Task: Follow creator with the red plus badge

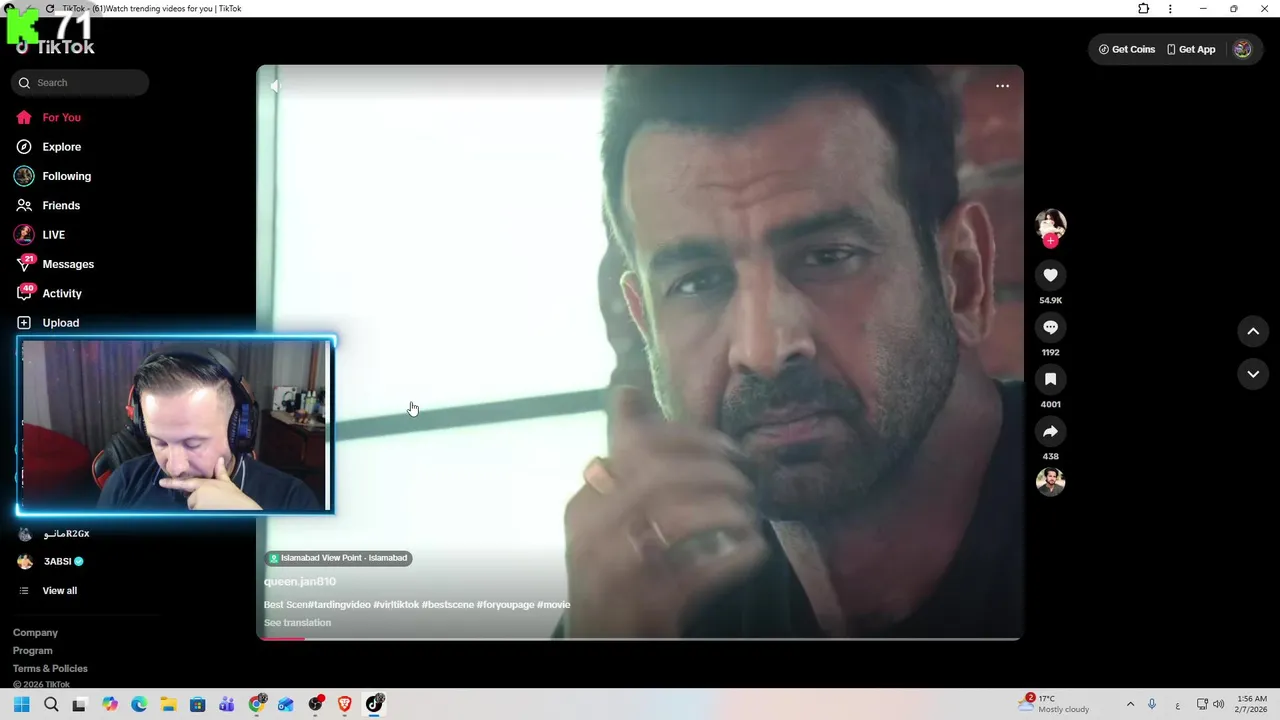Action: click(x=1050, y=241)
